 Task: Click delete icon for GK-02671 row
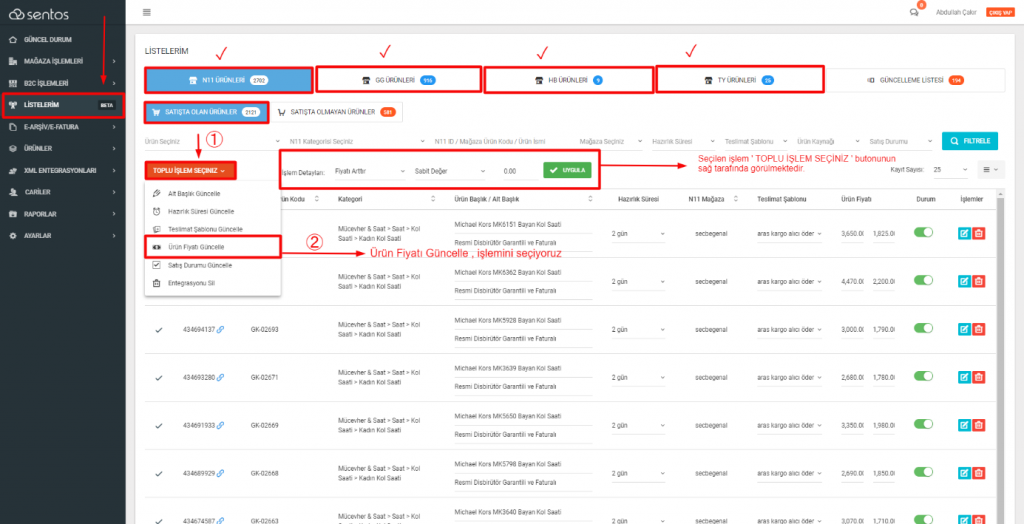click(x=978, y=377)
